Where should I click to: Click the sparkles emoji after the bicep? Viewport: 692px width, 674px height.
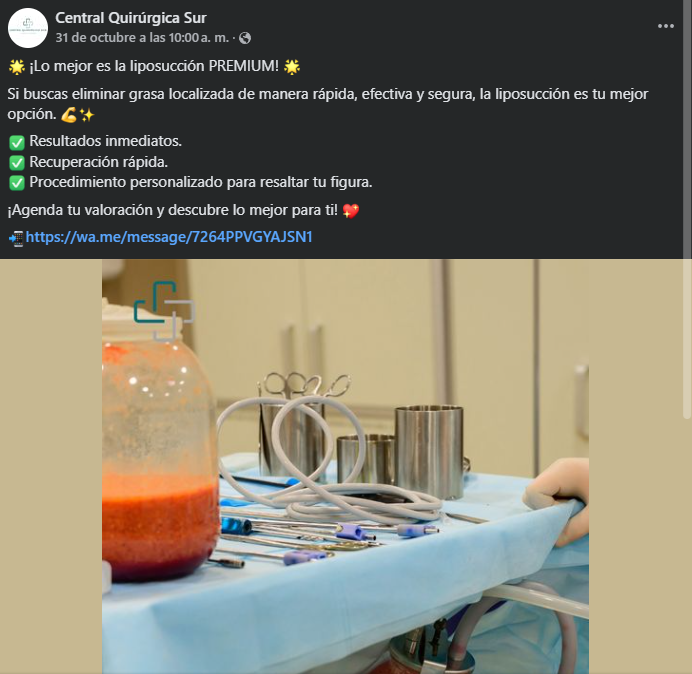[87, 115]
